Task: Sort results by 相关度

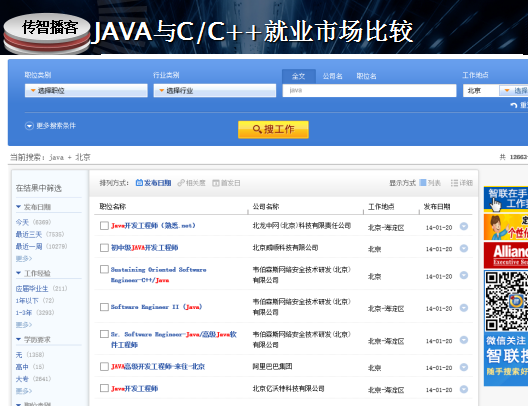Action: pos(192,183)
